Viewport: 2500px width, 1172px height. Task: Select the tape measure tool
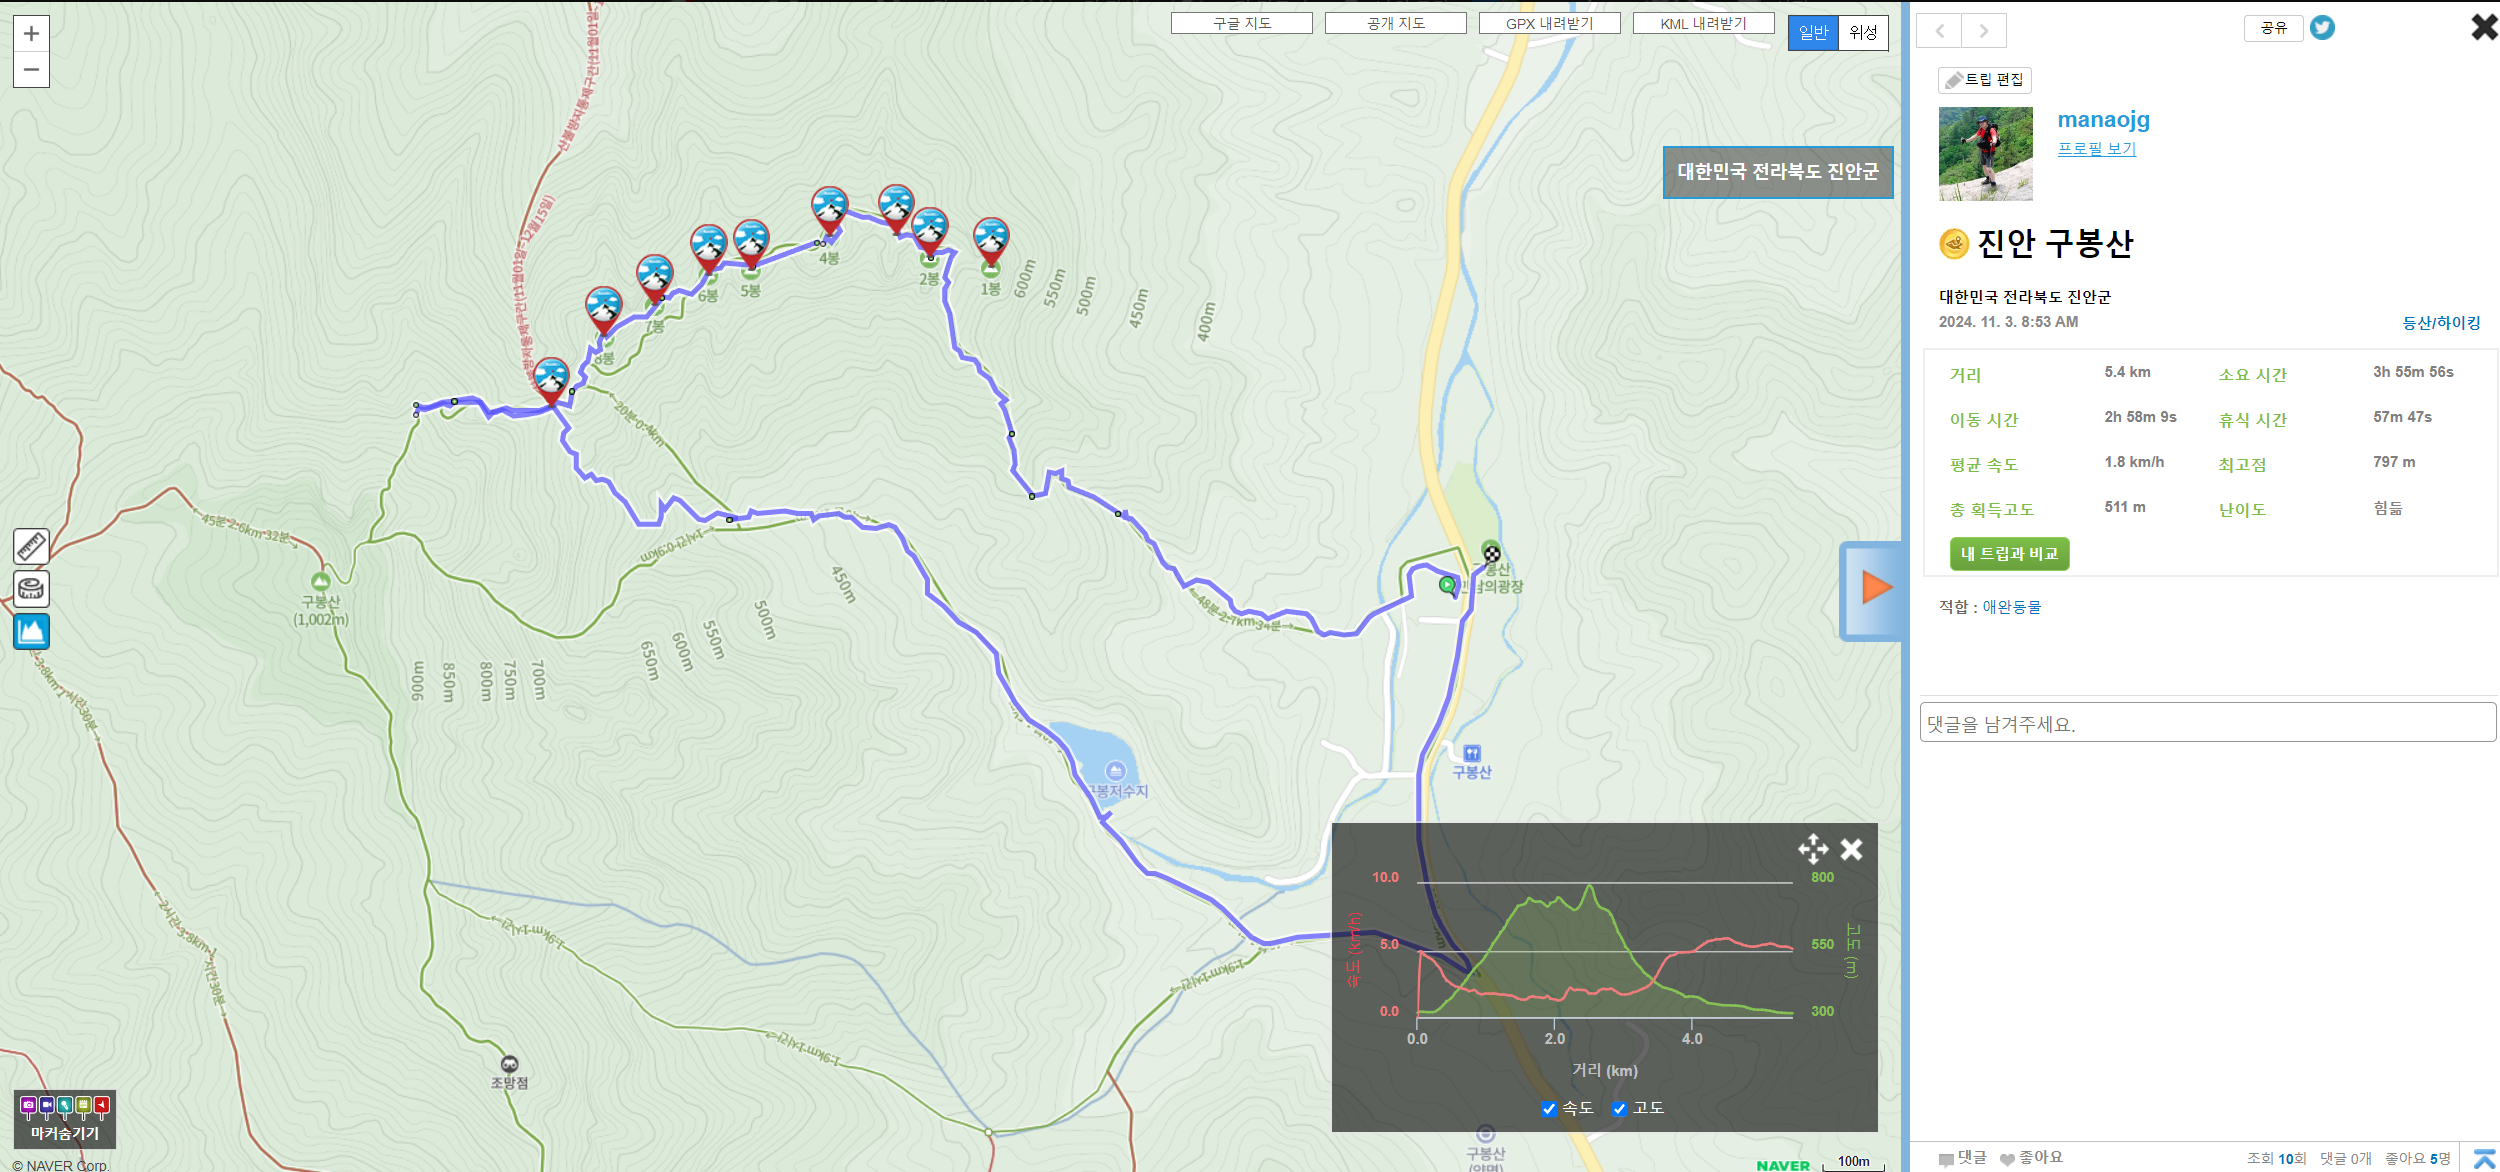(x=31, y=589)
